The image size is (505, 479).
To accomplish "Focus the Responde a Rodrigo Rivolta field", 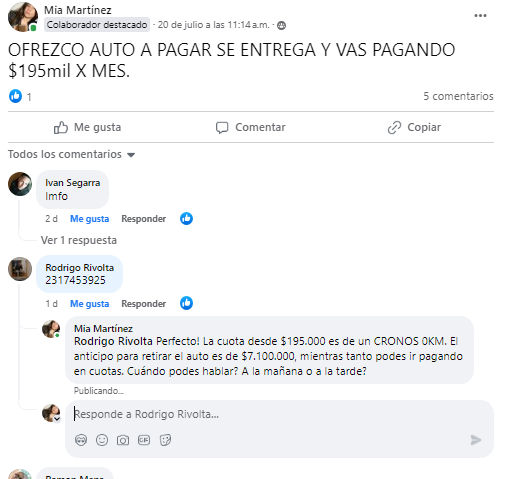I will [x=279, y=414].
